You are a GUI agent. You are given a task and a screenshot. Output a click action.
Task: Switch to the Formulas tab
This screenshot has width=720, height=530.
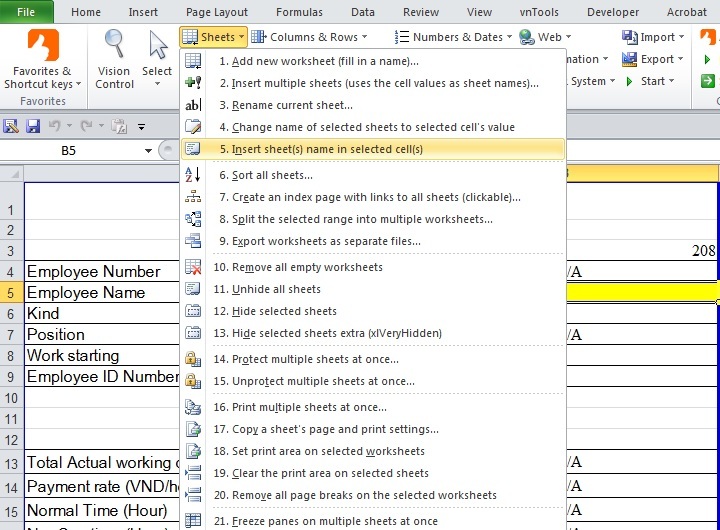tap(299, 12)
